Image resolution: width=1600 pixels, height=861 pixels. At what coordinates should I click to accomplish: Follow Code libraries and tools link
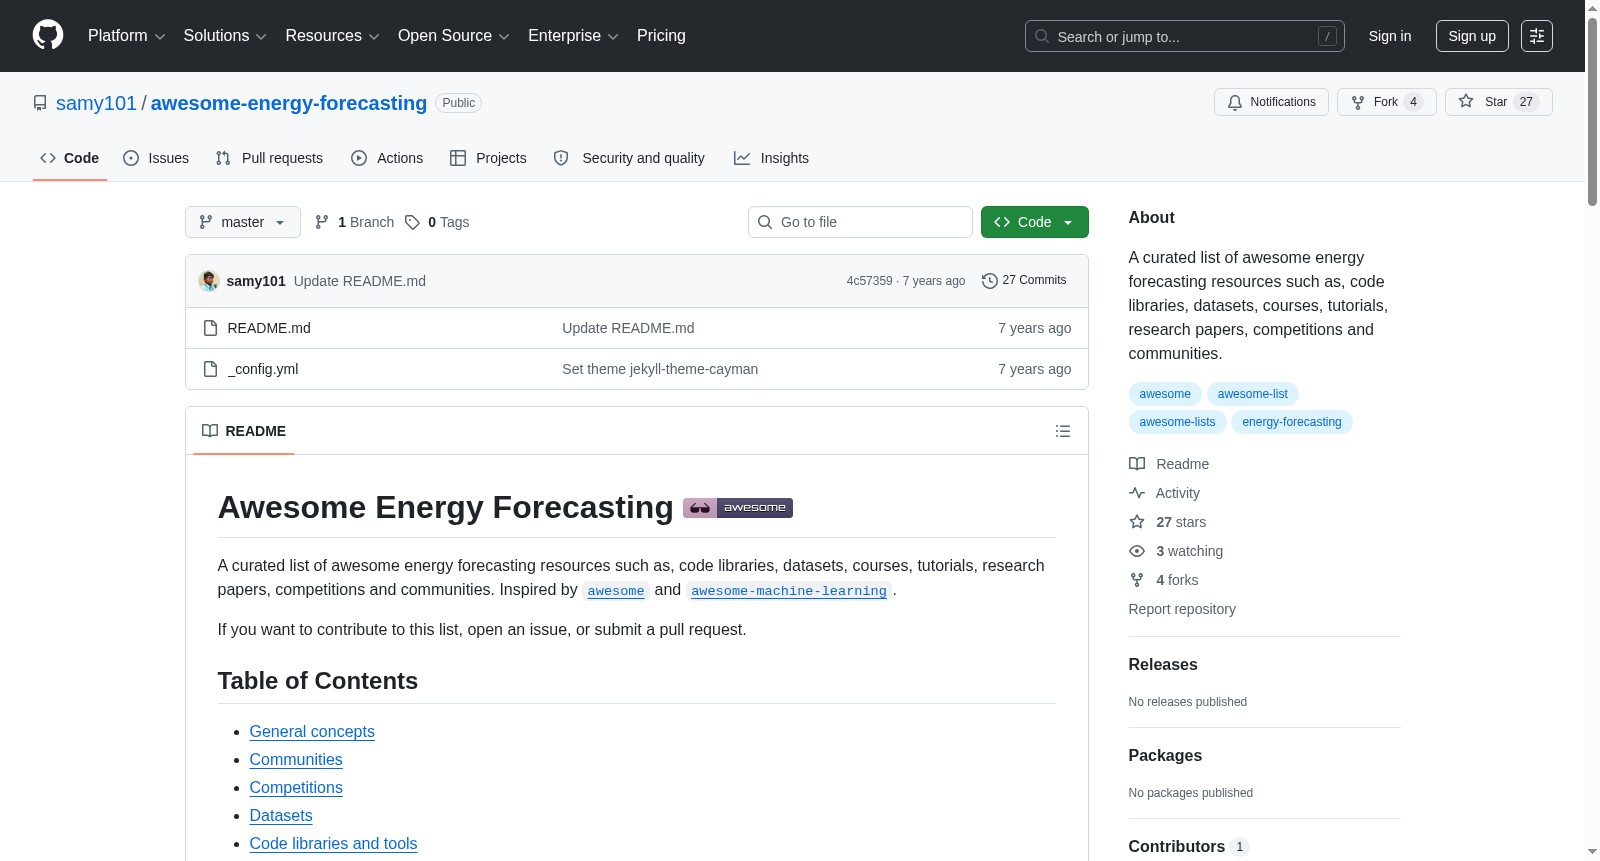[x=333, y=844]
